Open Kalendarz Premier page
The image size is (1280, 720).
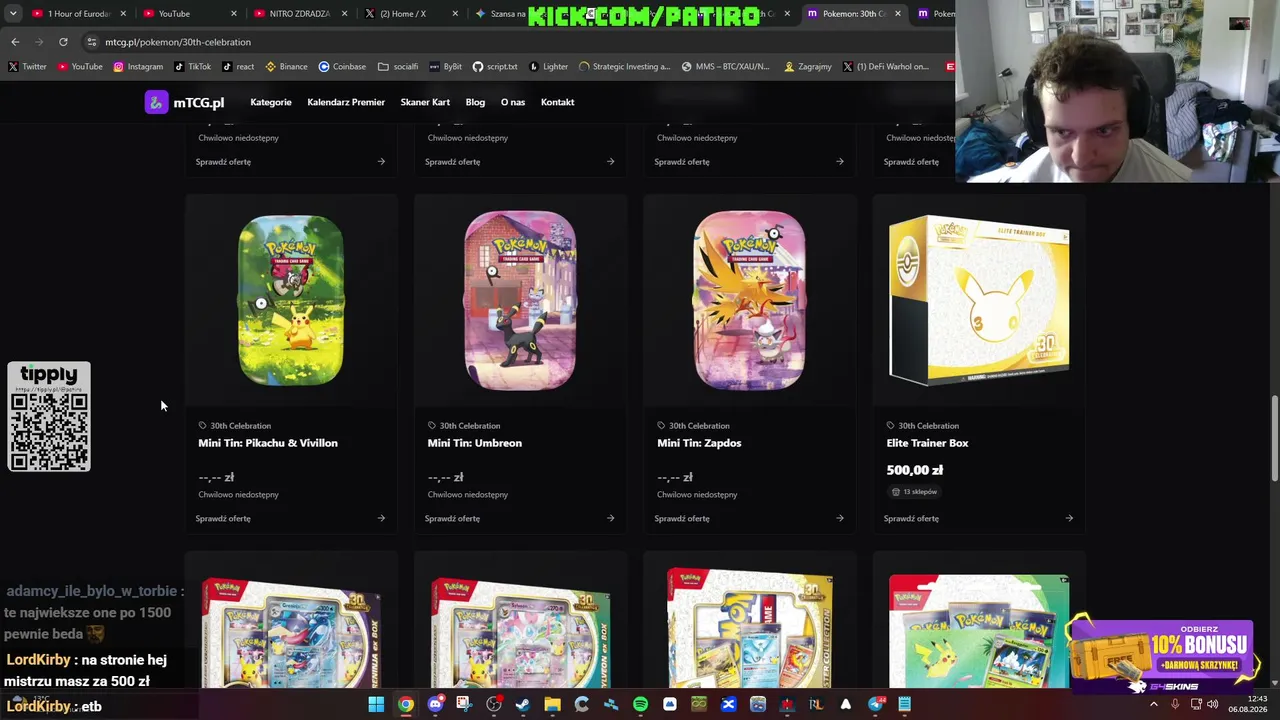coord(346,102)
